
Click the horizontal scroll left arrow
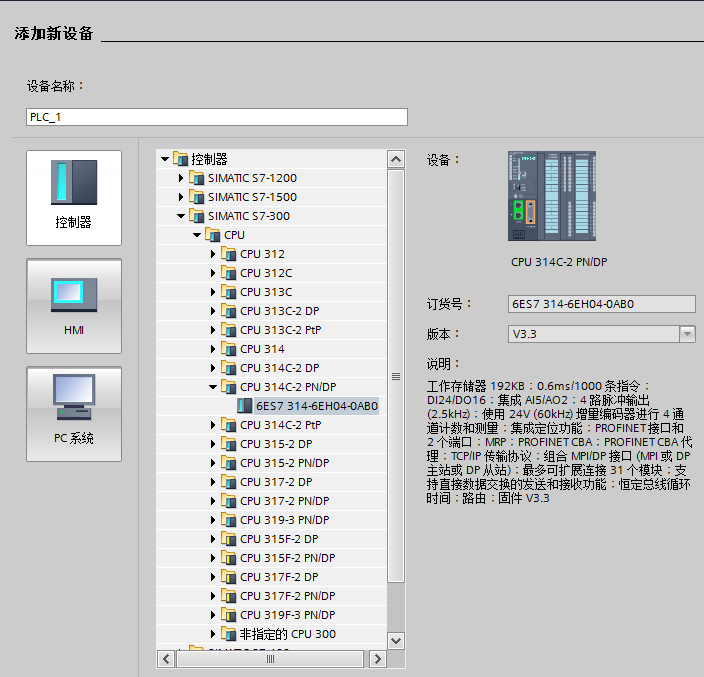tap(166, 659)
